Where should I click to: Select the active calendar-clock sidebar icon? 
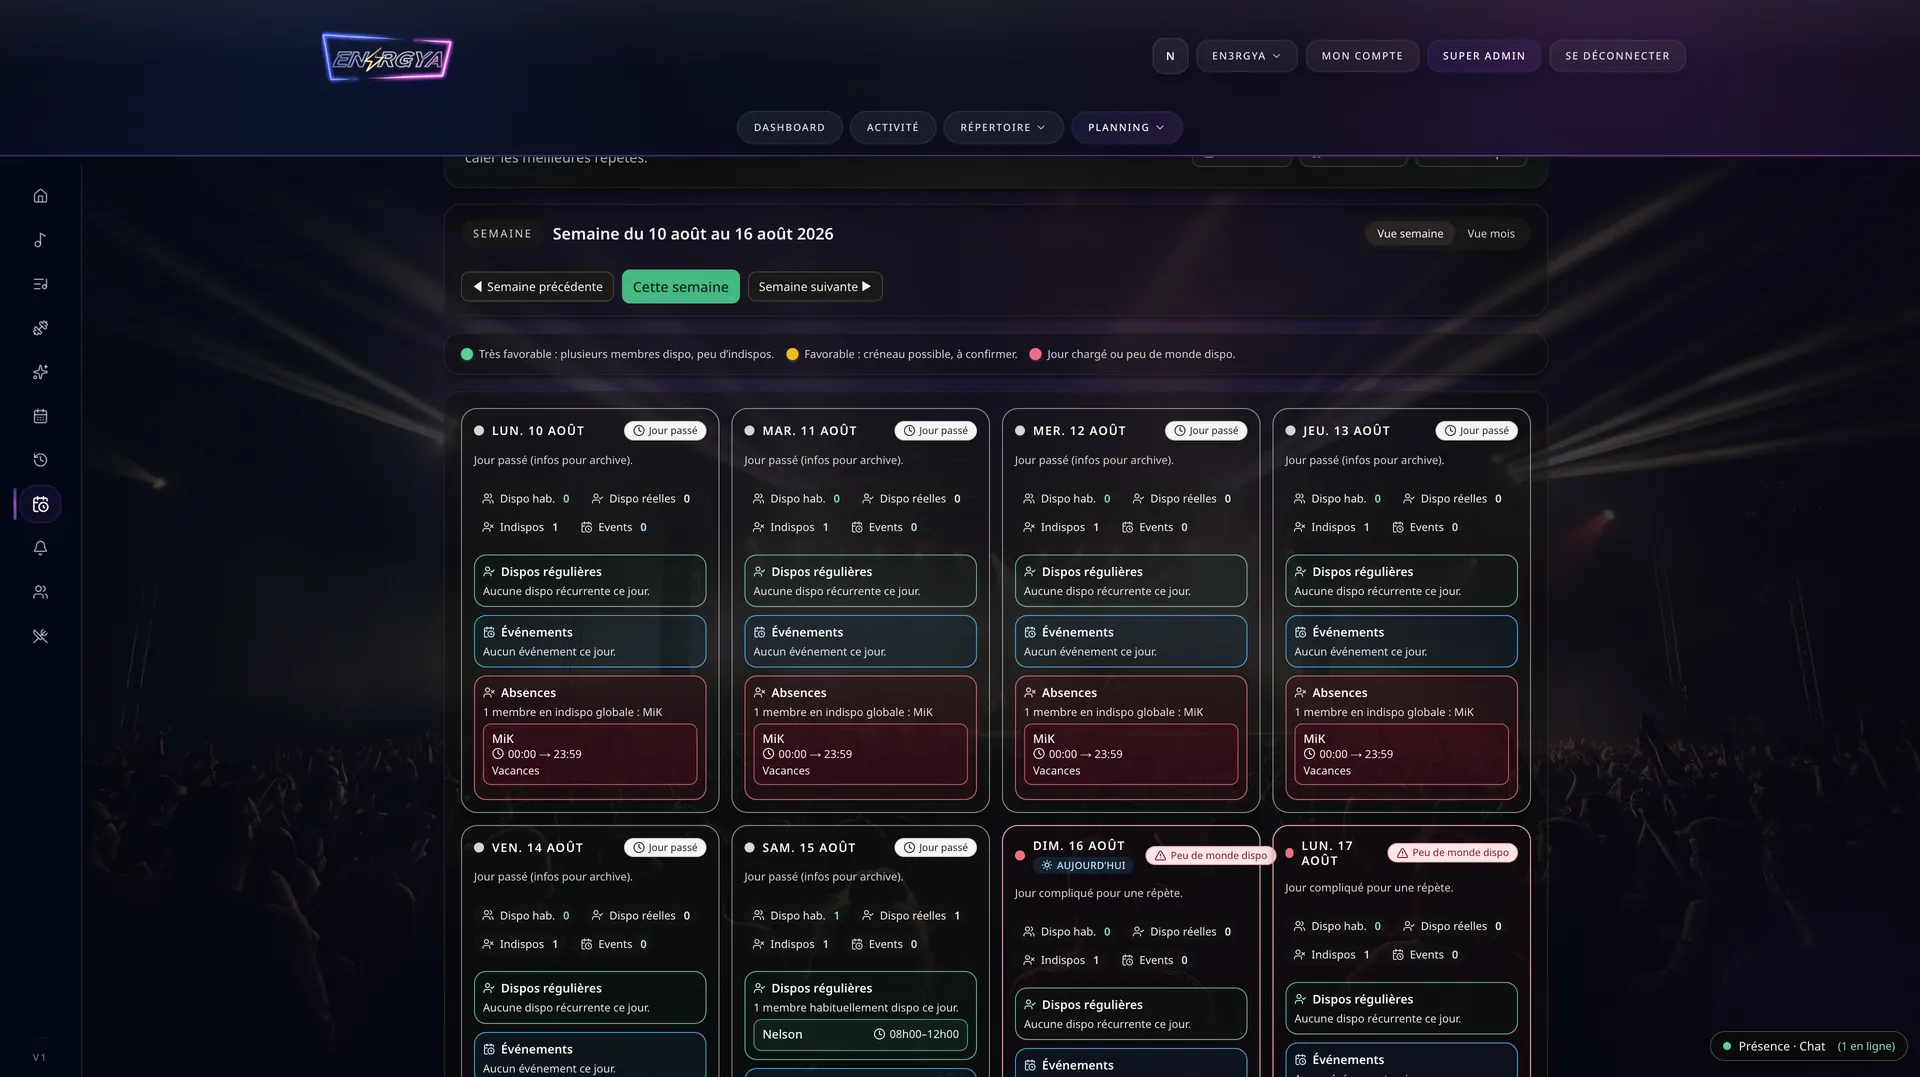pos(40,504)
